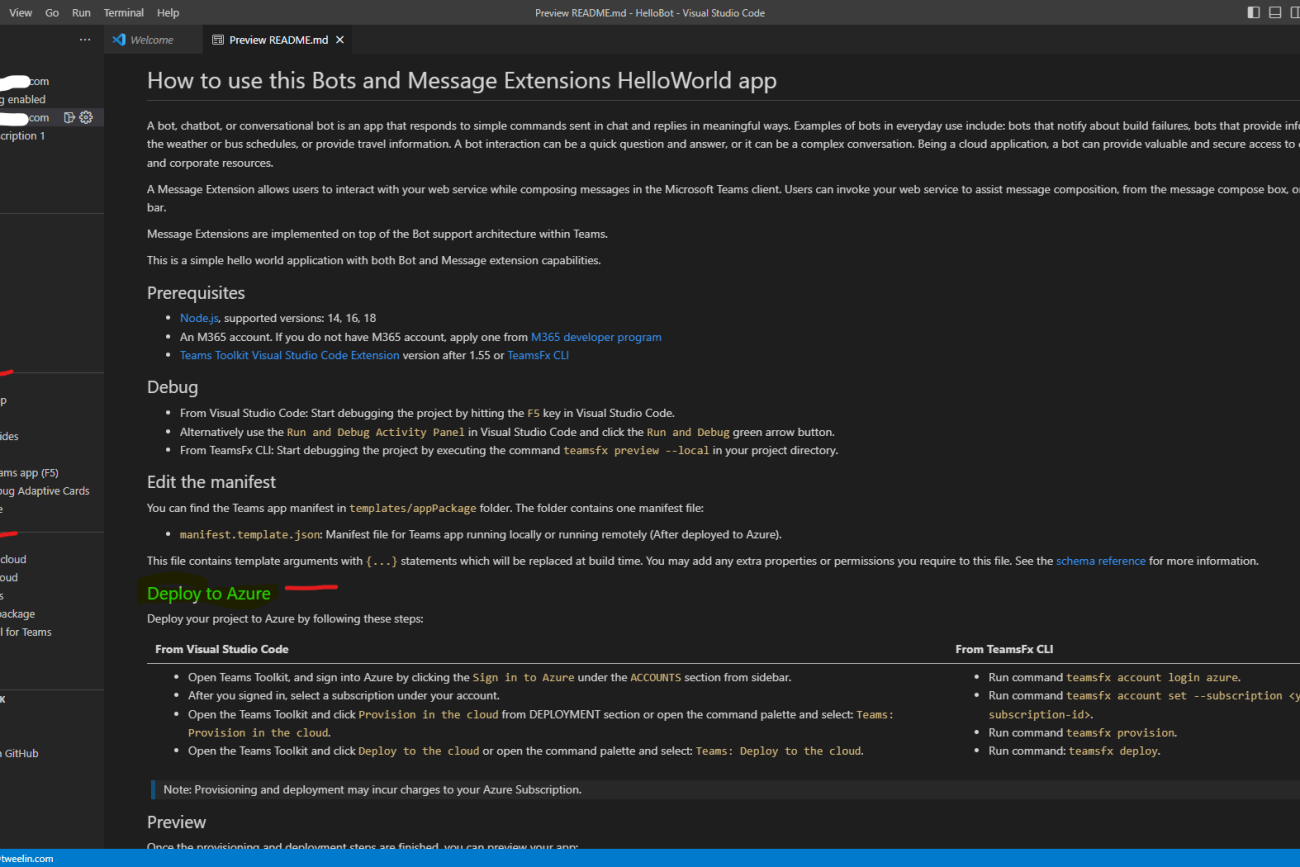Click note about Azure Subscription charges
This screenshot has height=867, width=1300.
click(x=372, y=790)
